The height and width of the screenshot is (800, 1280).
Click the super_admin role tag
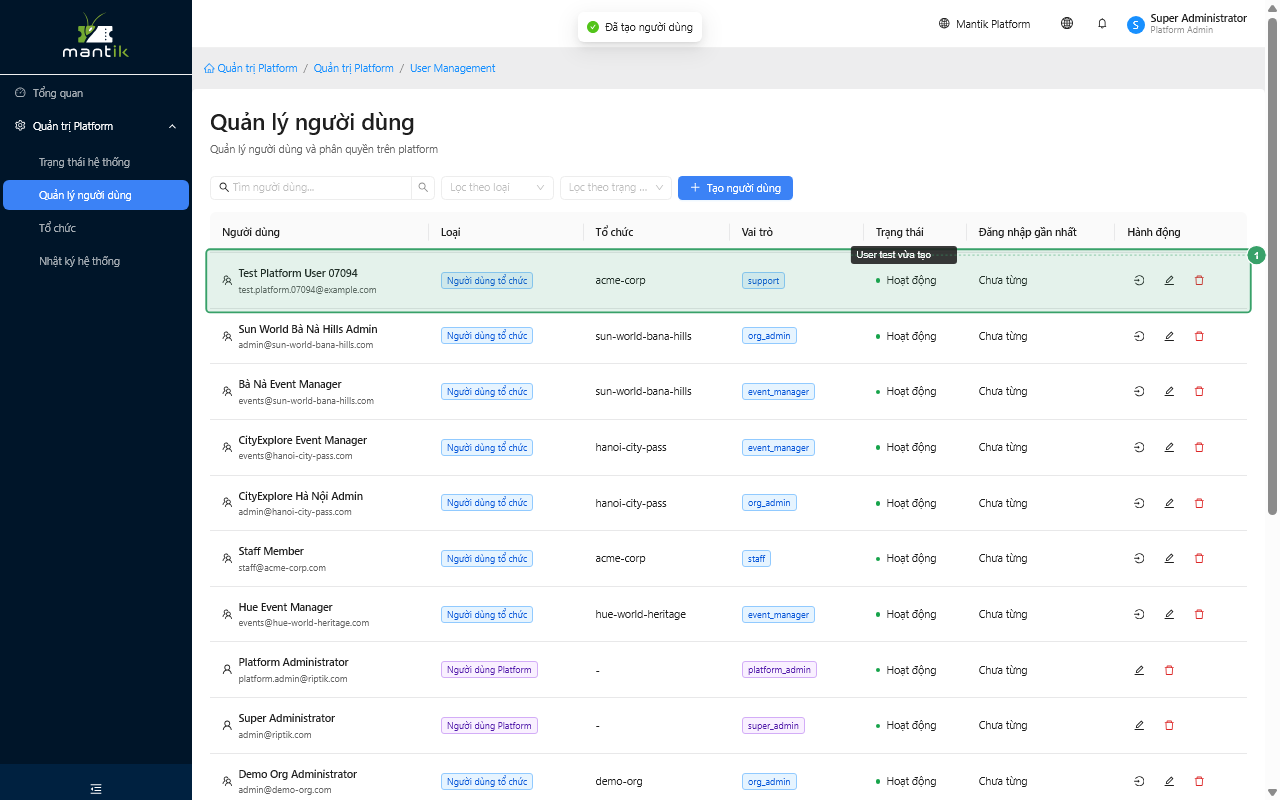coord(773,726)
